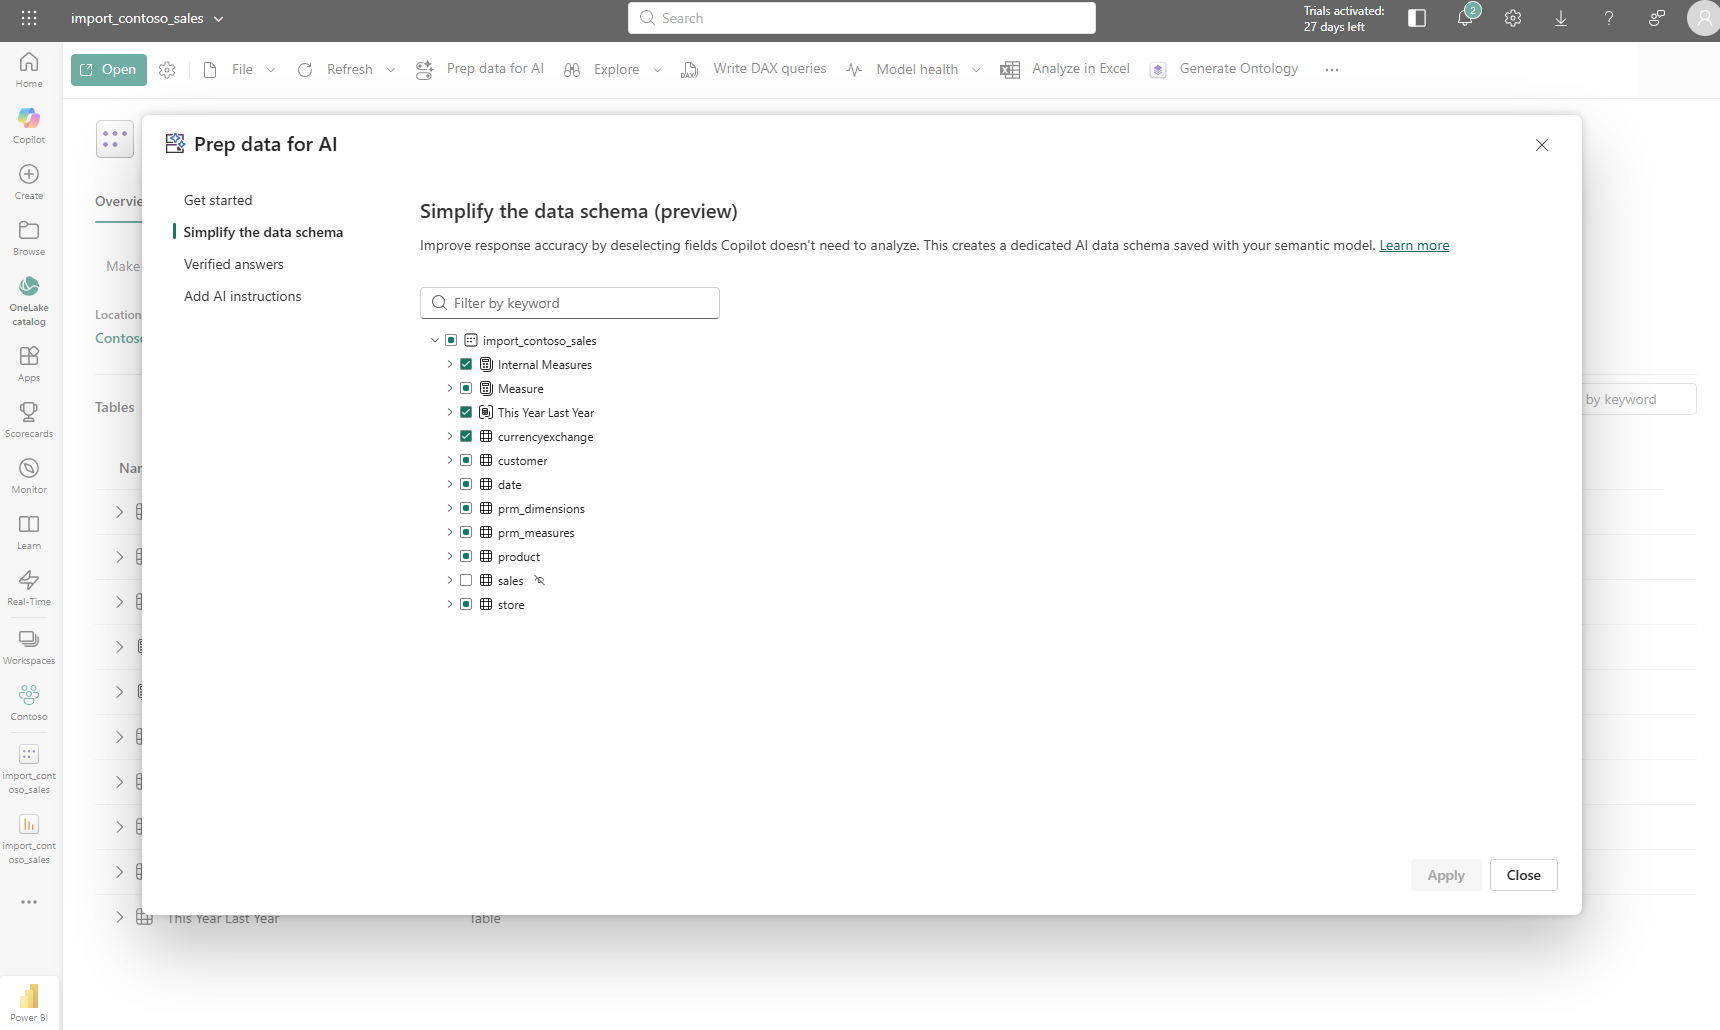
Task: Open Copilot from the sidebar
Action: 29,125
